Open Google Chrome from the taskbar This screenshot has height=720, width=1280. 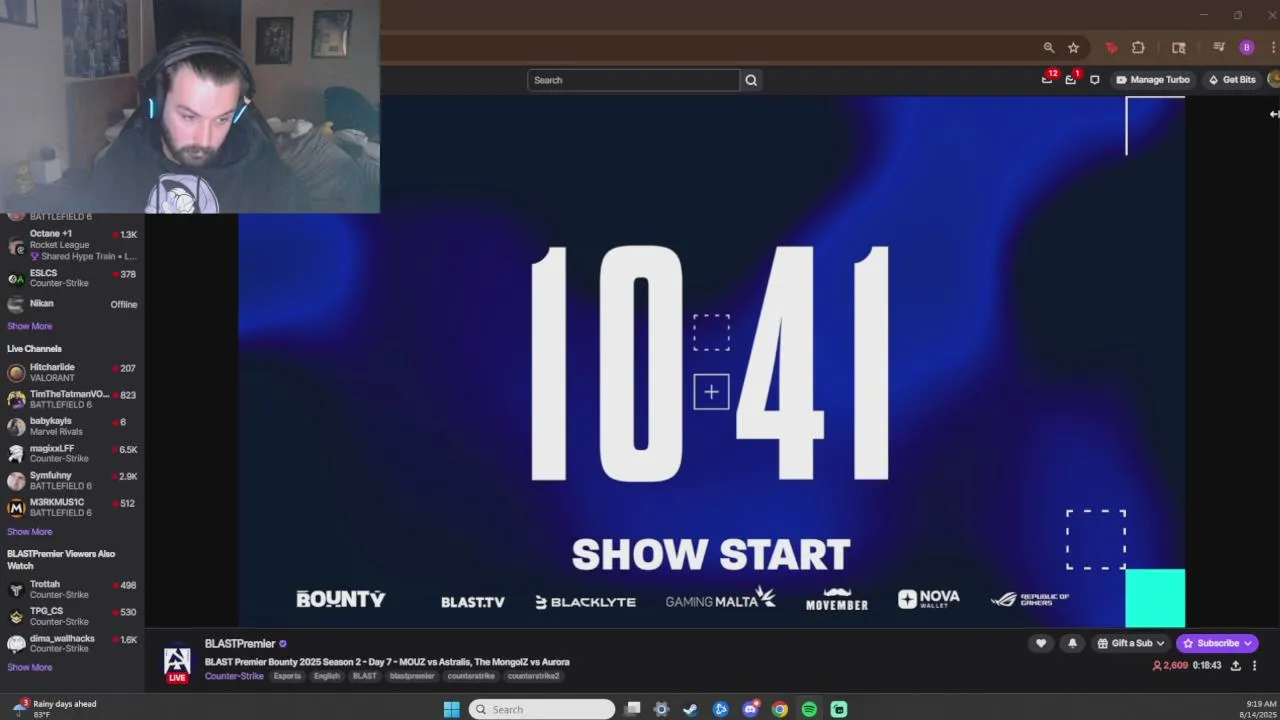780,709
